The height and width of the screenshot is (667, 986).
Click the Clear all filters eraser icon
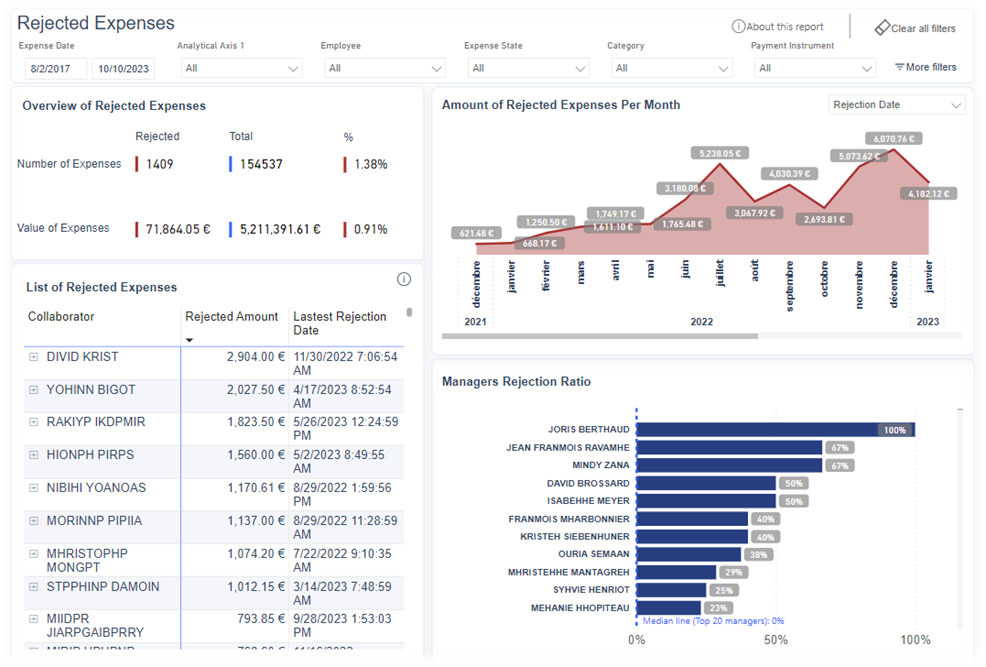tap(881, 28)
